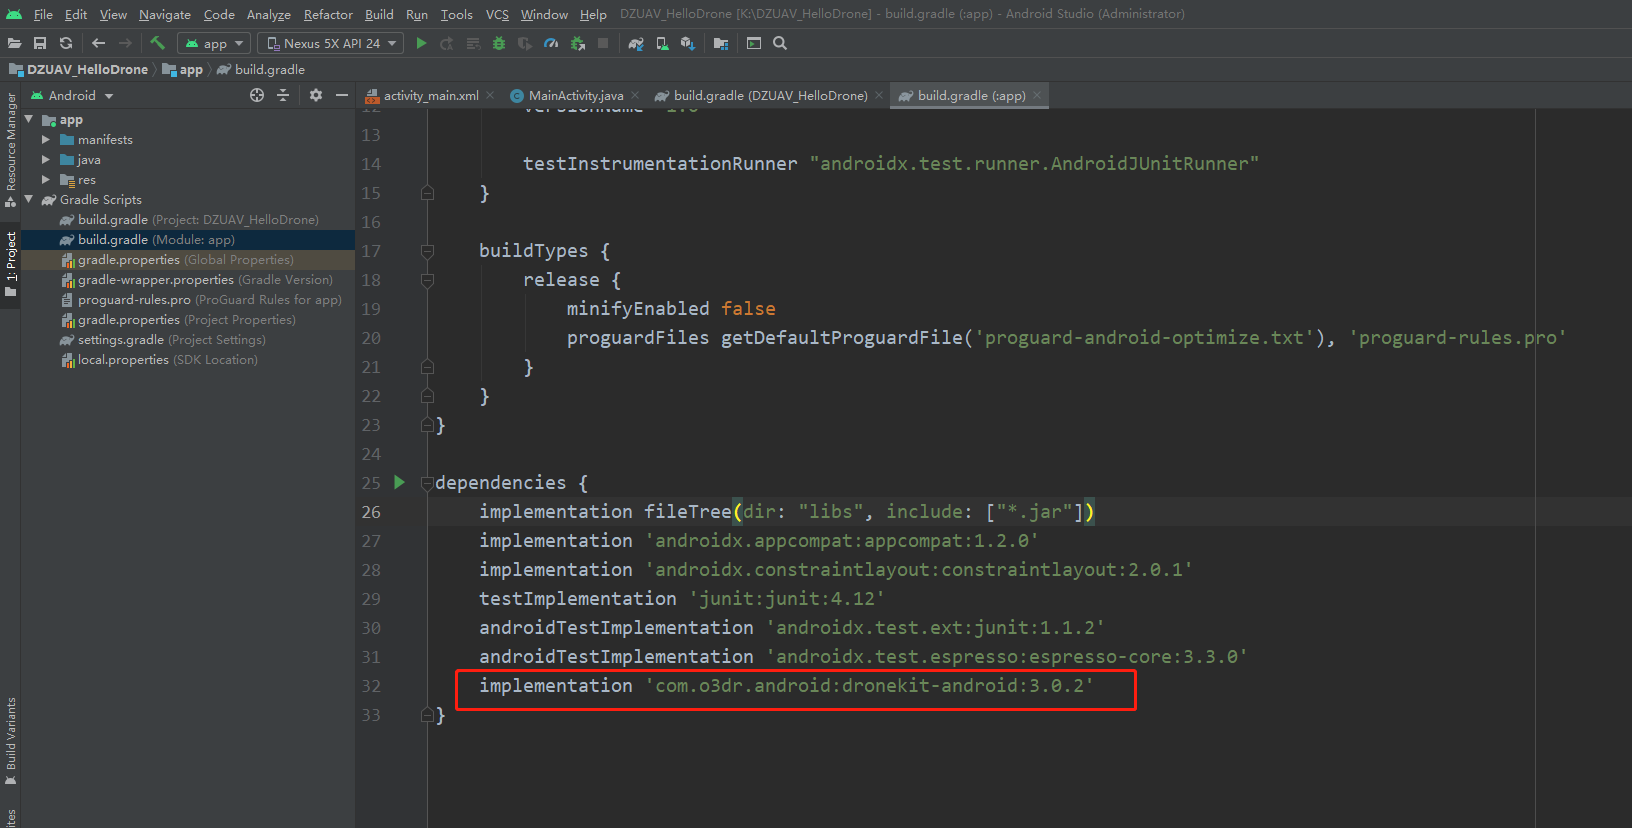Navigate back with the left arrow icon

tap(98, 43)
